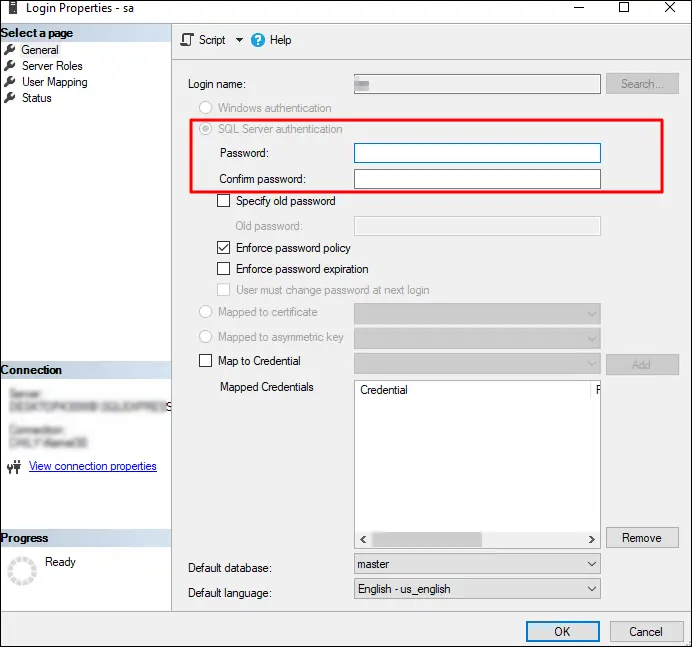Open the Default database dropdown
This screenshot has width=692, height=647.
tap(591, 565)
